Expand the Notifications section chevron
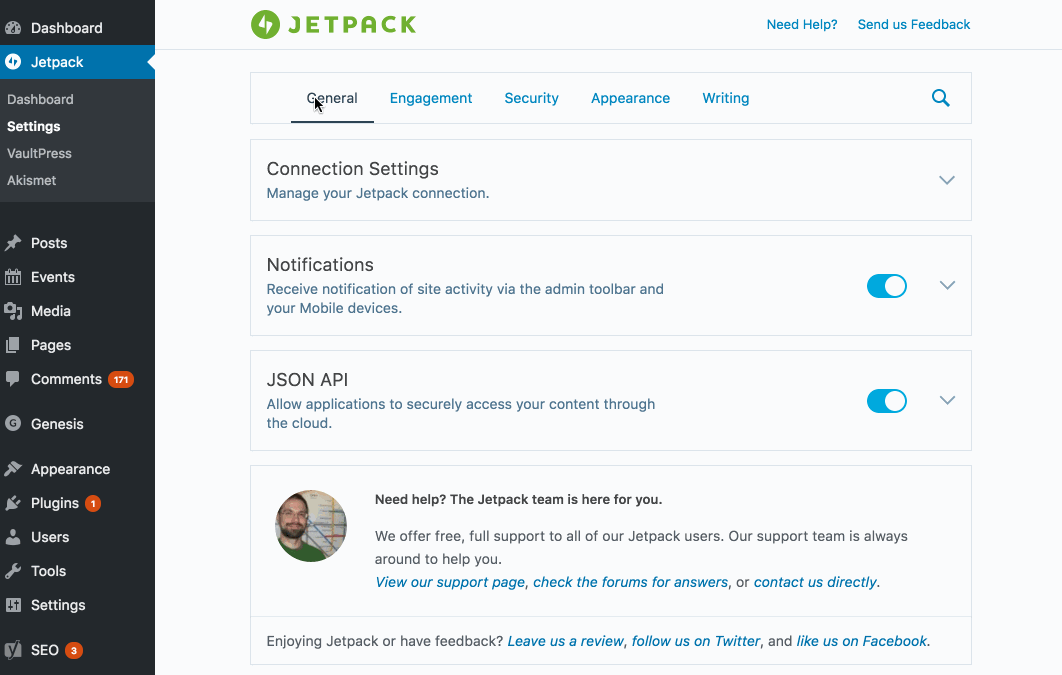 point(947,285)
